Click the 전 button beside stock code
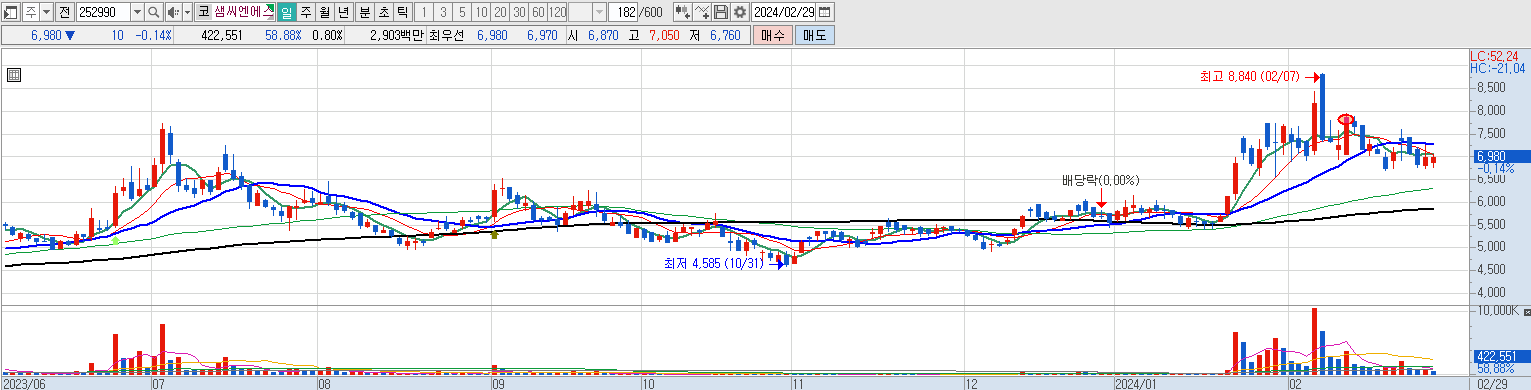Image resolution: width=1531 pixels, height=390 pixels. tap(64, 12)
